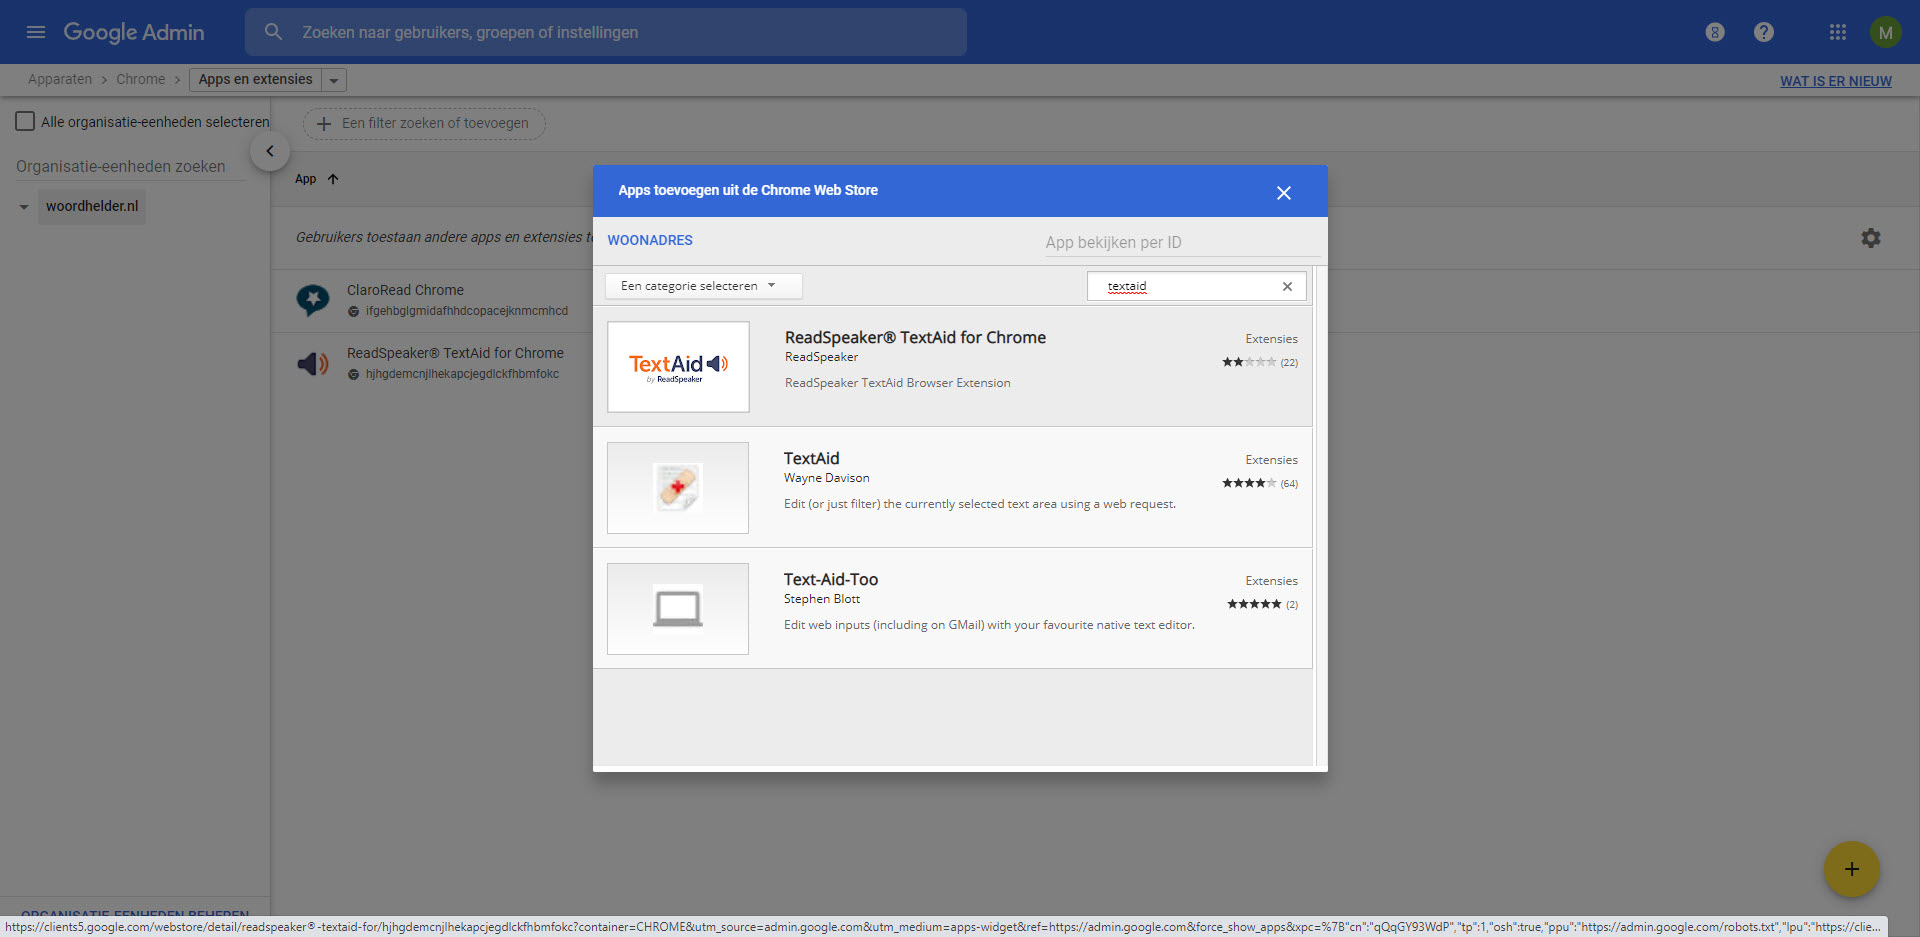Viewport: 1920px width, 937px height.
Task: Click the Google Admin logo
Action: pos(134,32)
